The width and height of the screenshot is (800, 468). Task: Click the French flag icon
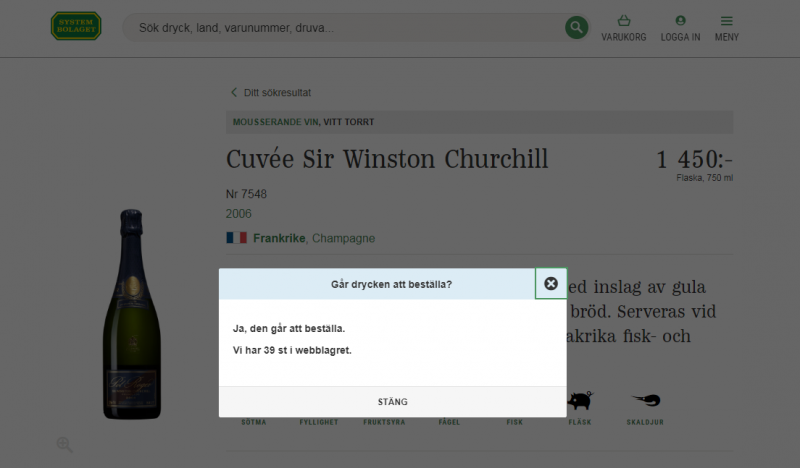point(237,238)
